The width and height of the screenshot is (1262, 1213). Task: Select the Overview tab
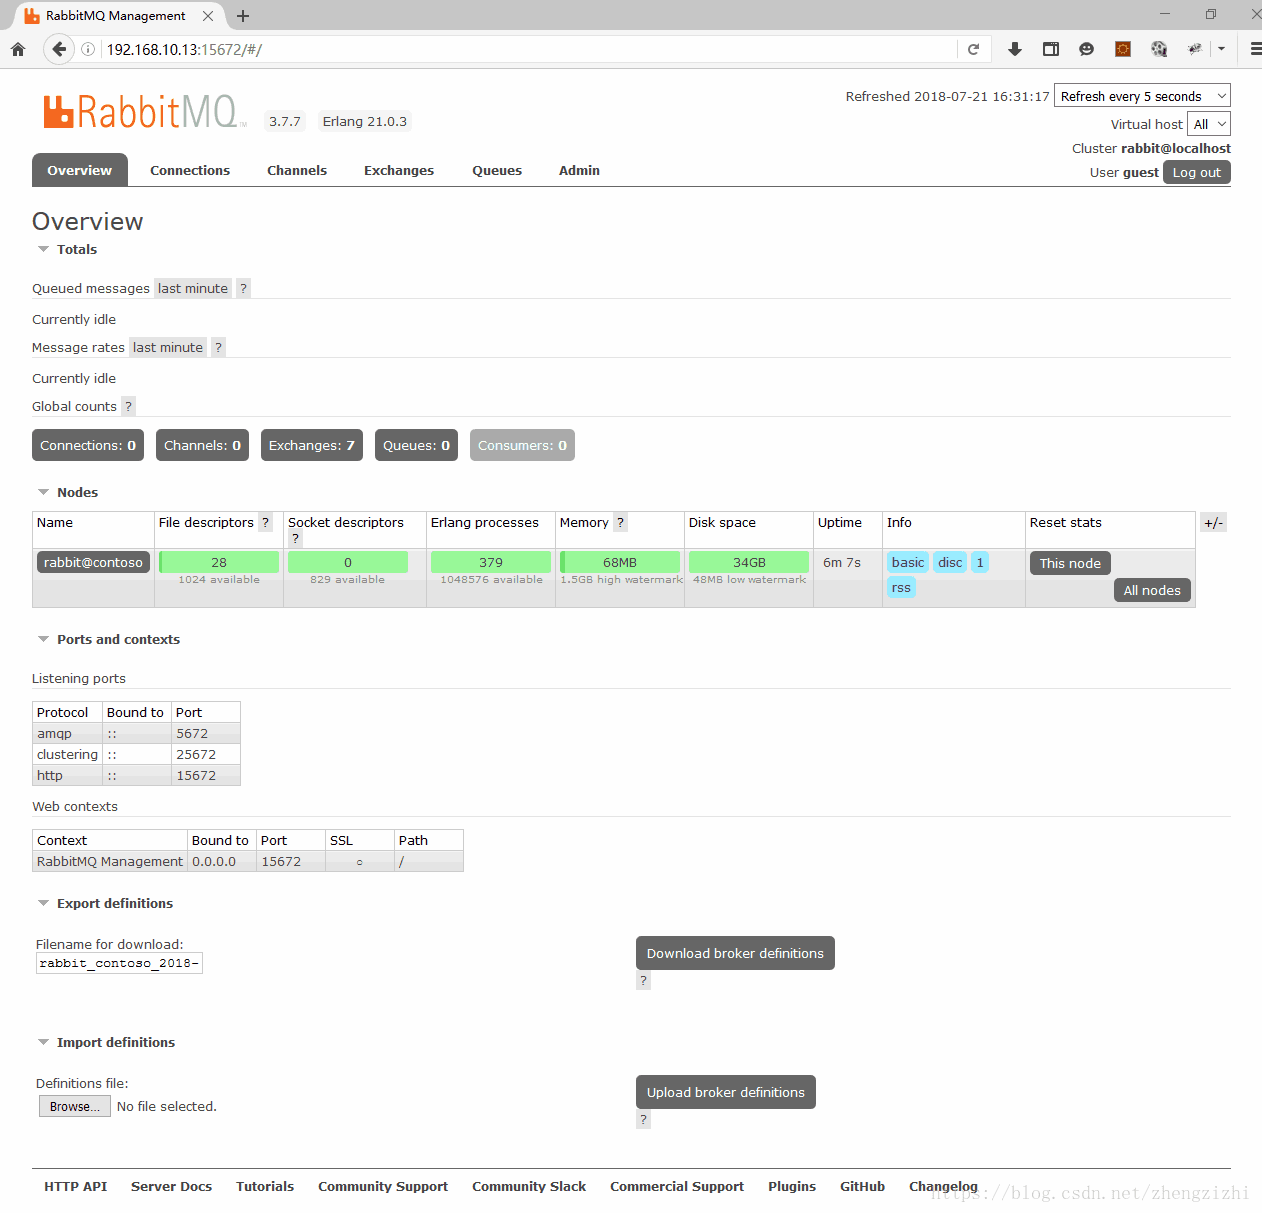coord(80,170)
